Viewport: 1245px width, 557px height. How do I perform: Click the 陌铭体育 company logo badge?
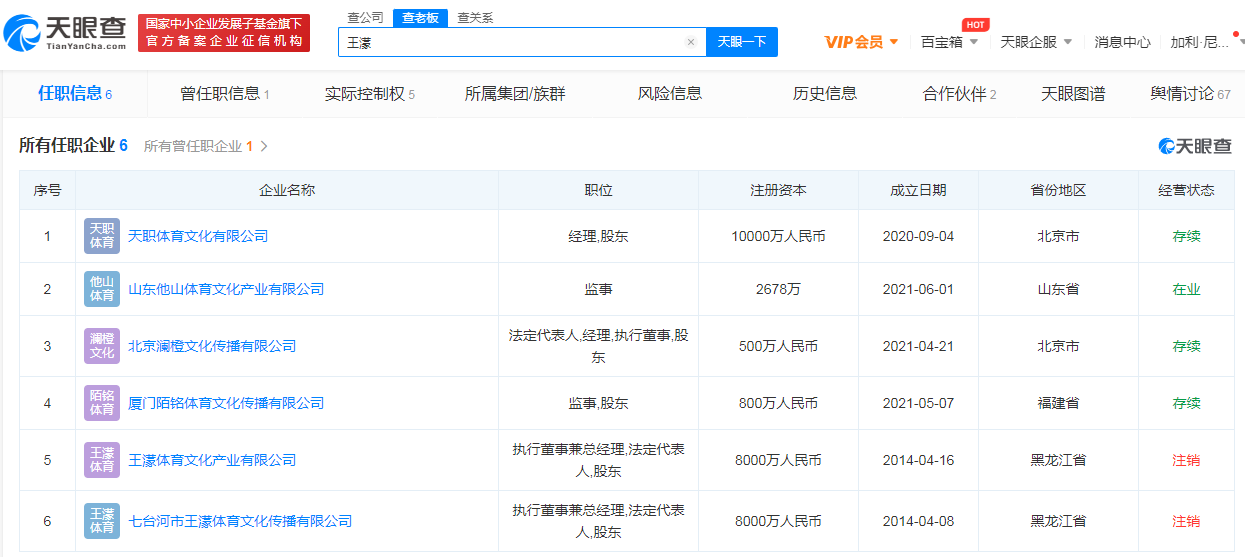[102, 403]
